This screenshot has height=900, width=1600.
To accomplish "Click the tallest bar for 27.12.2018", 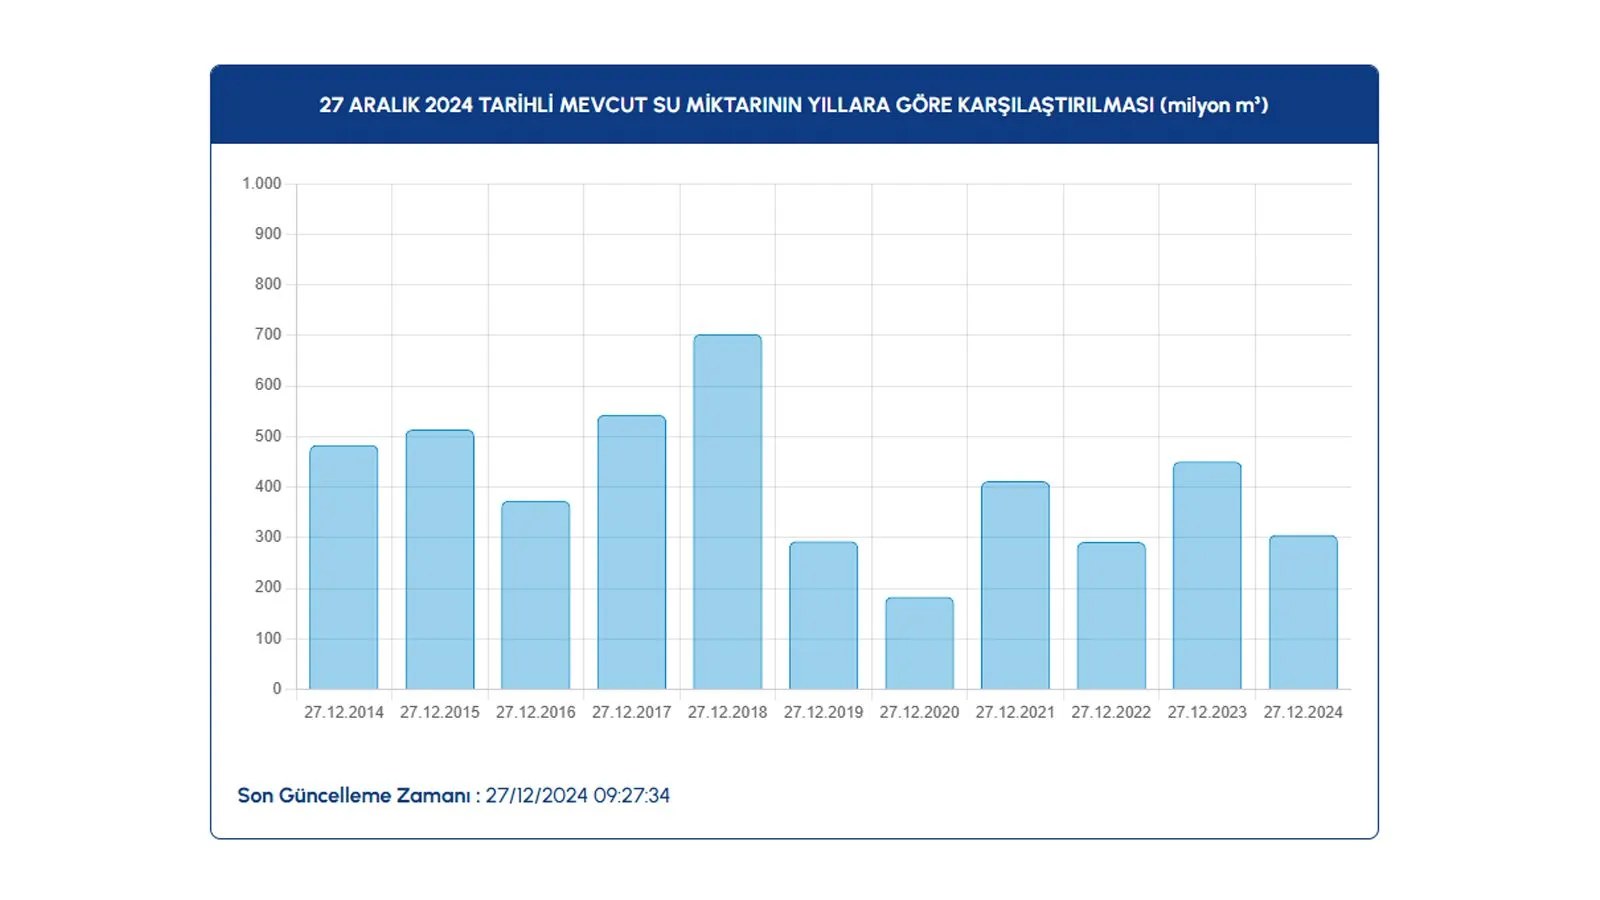I will [x=728, y=512].
